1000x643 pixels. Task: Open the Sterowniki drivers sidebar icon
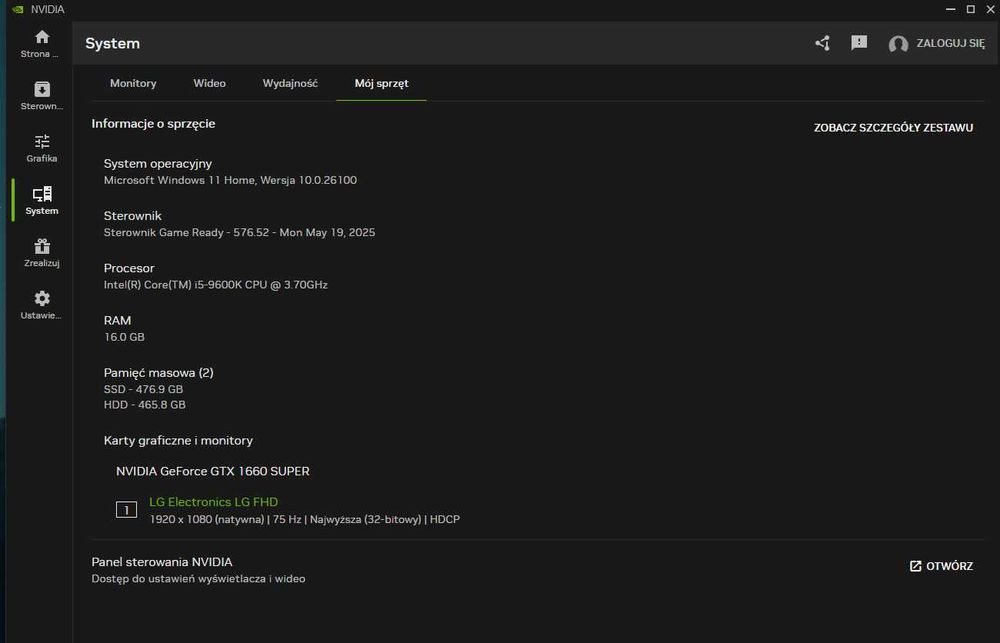click(42, 89)
